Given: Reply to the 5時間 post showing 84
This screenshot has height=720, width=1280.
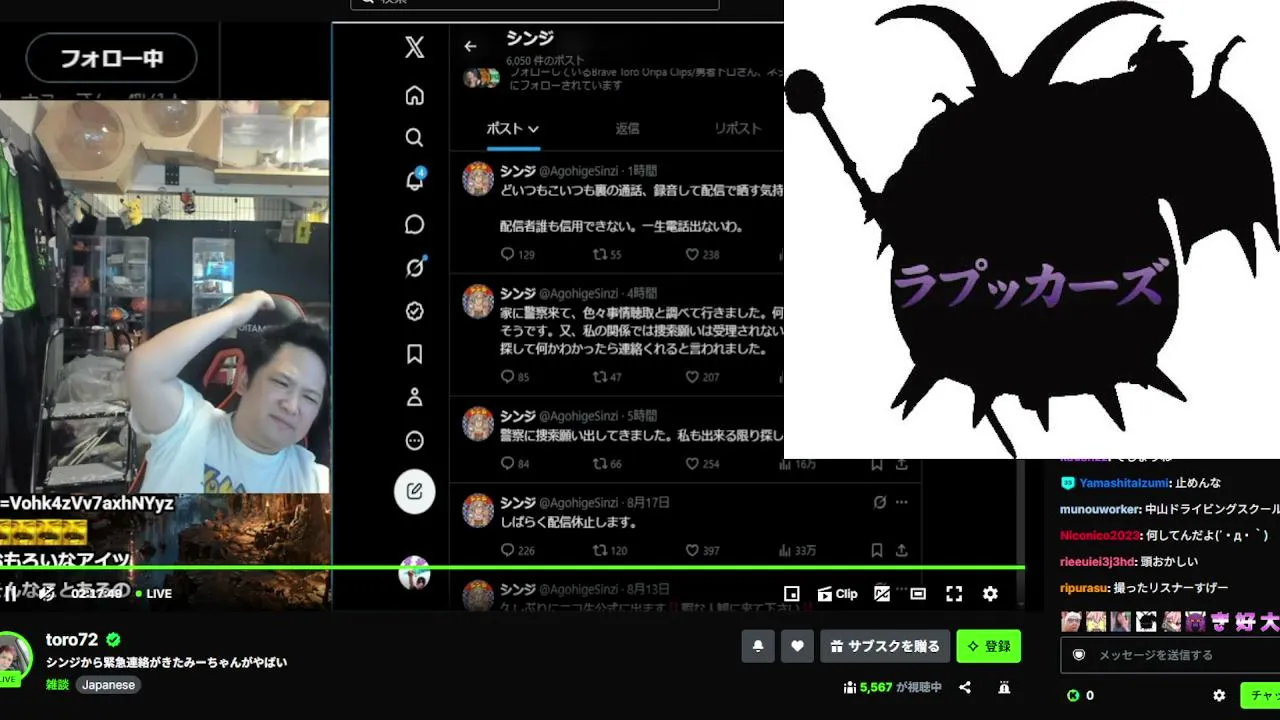Looking at the screenshot, I should [515, 464].
